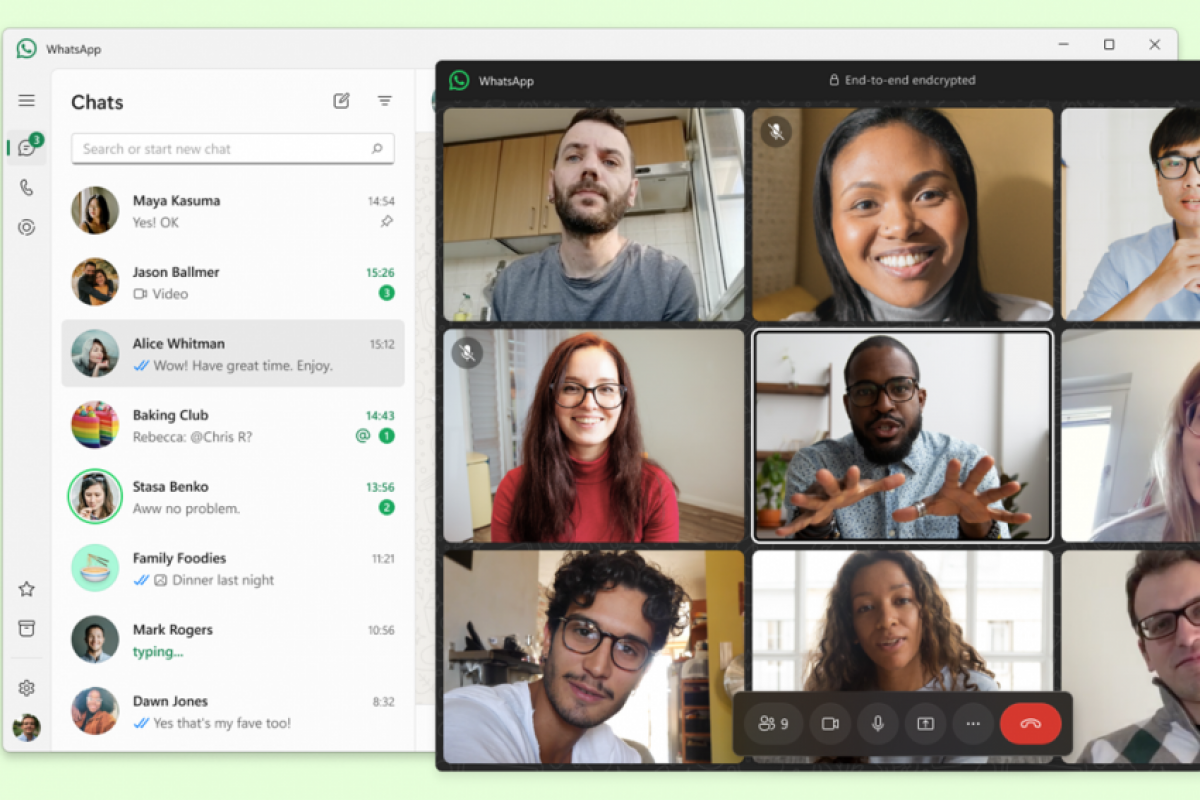Share your screen in the call

point(925,723)
